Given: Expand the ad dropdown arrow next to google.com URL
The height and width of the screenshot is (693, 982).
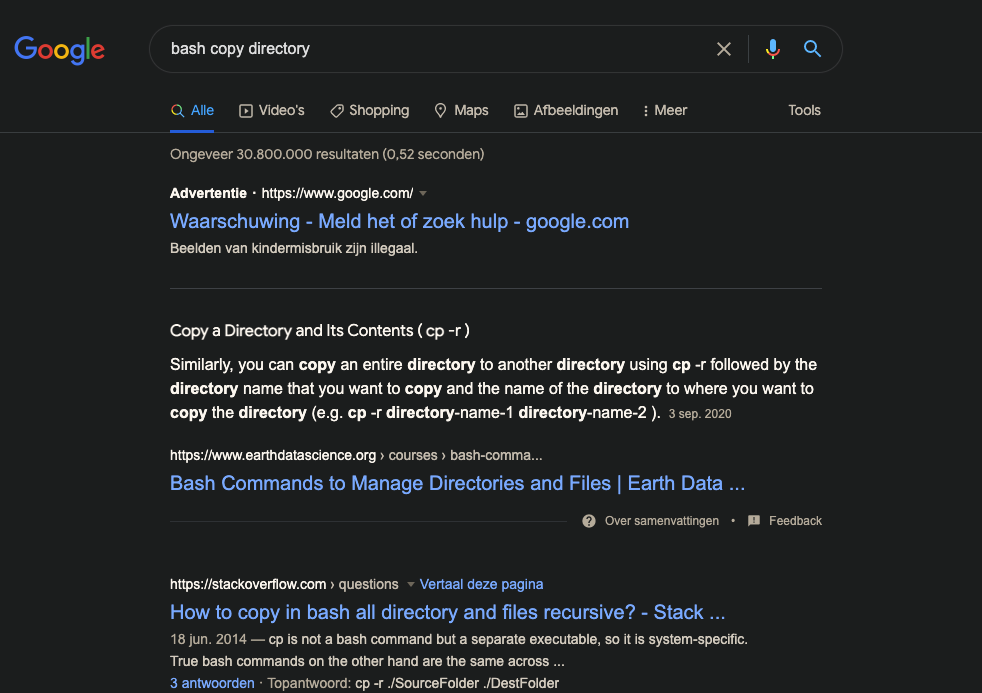Looking at the screenshot, I should pos(423,193).
